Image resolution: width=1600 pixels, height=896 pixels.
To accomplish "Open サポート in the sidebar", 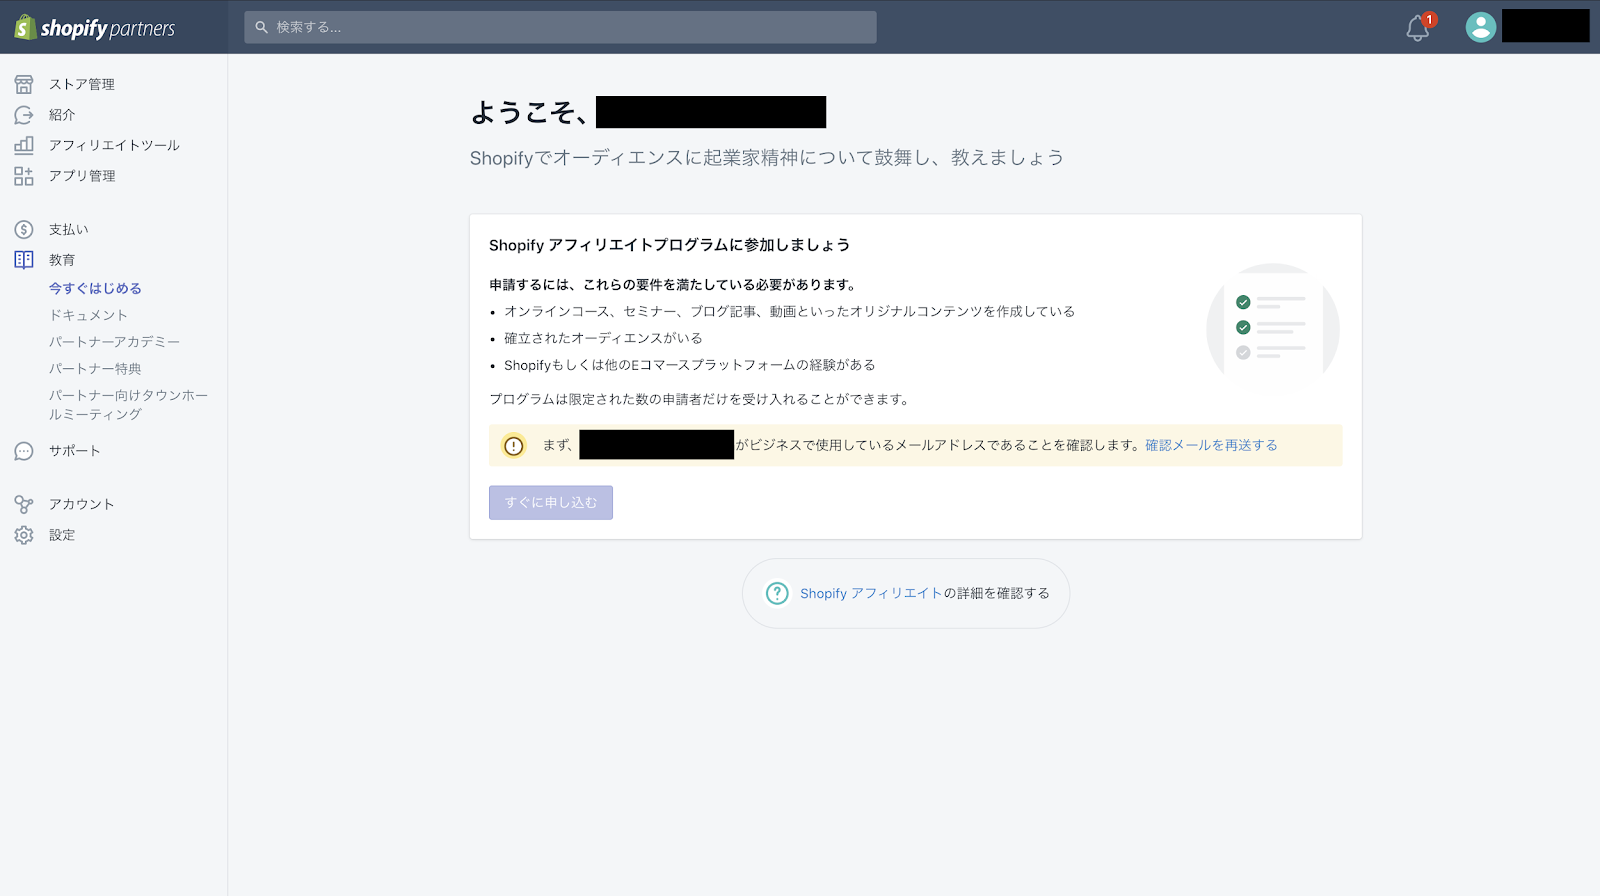I will click(x=75, y=451).
